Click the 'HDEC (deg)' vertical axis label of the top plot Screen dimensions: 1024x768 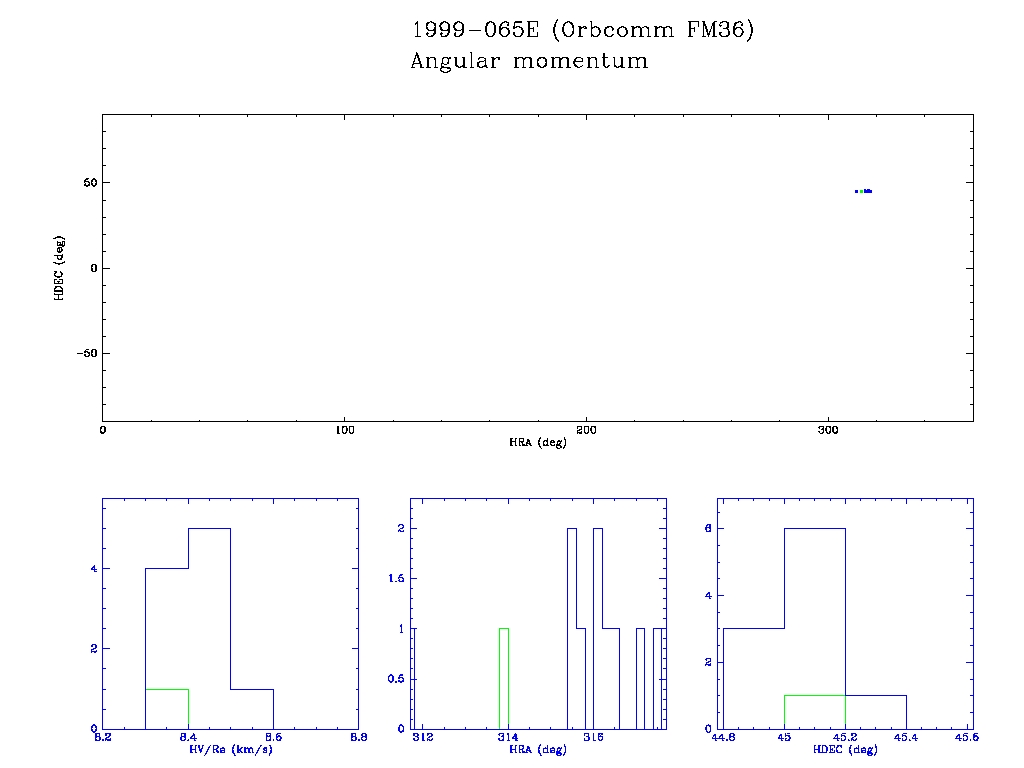[60, 268]
